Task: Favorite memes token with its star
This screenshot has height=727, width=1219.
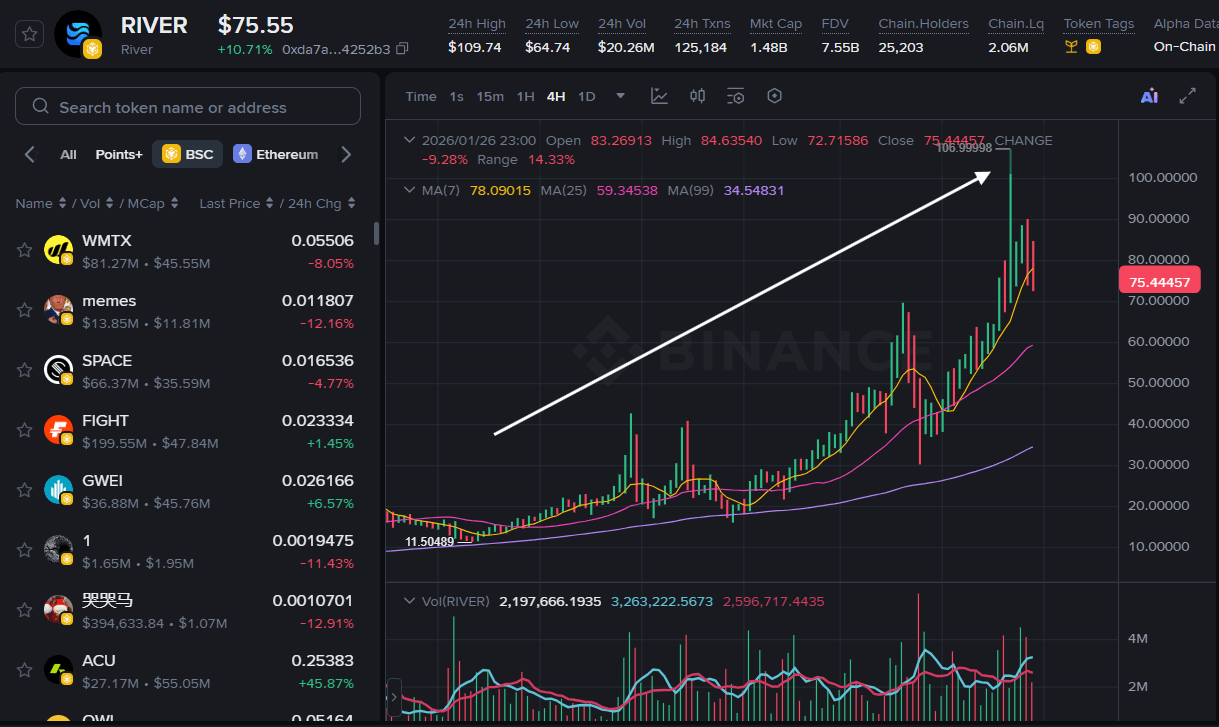Action: point(24,311)
